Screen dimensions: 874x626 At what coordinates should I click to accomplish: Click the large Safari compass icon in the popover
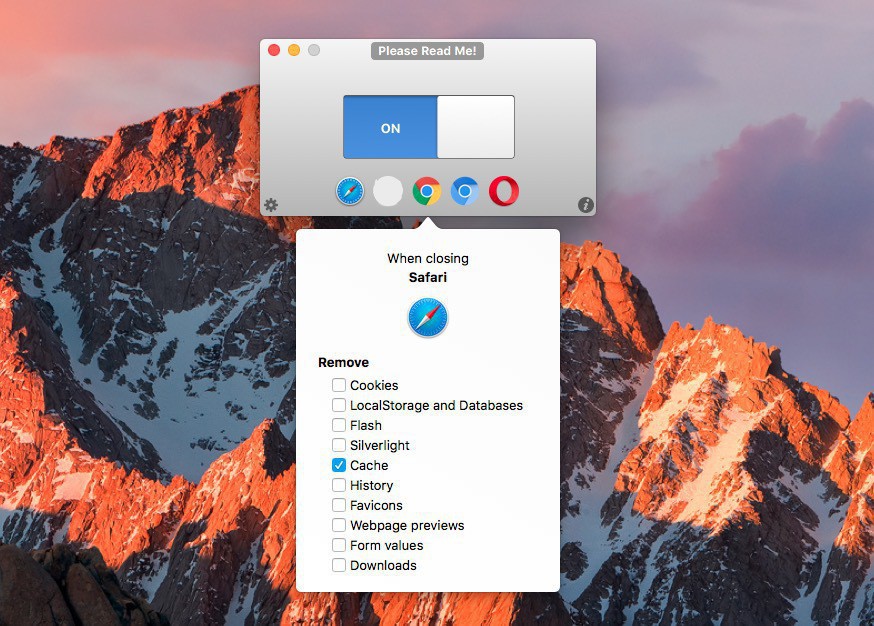coord(428,319)
